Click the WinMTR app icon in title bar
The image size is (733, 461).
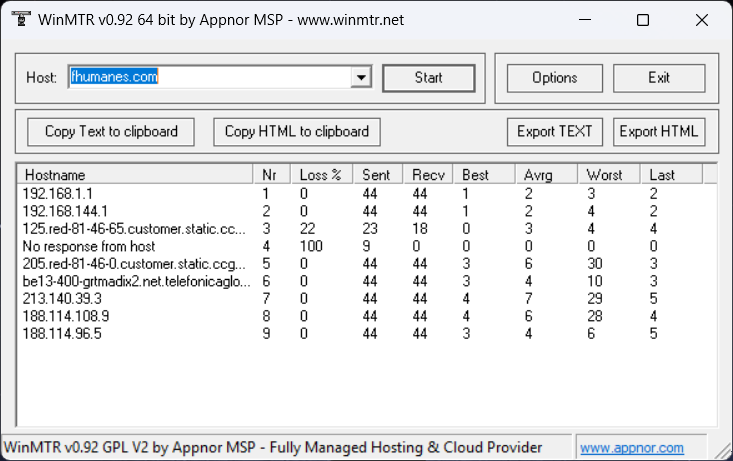[x=19, y=20]
